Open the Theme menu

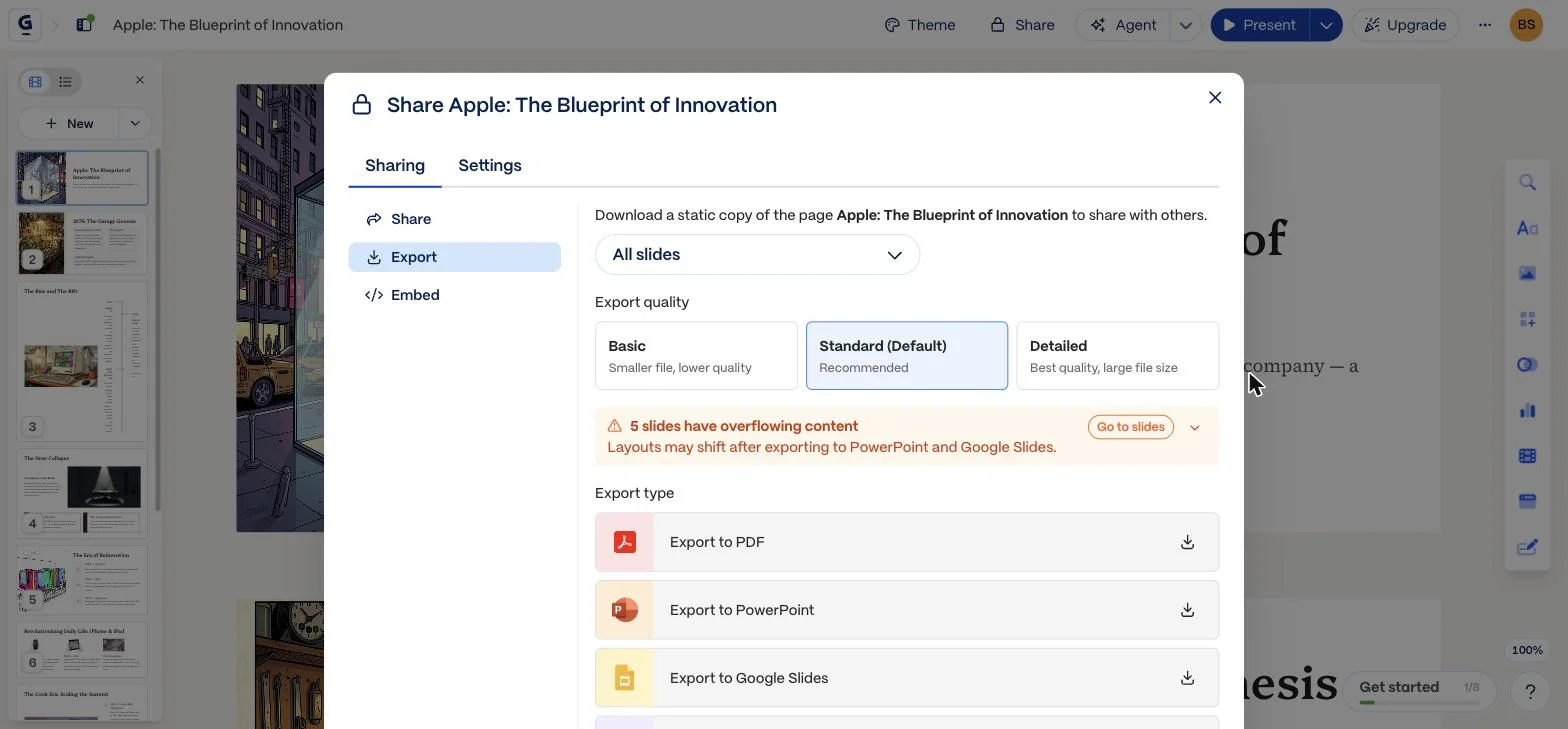(920, 25)
